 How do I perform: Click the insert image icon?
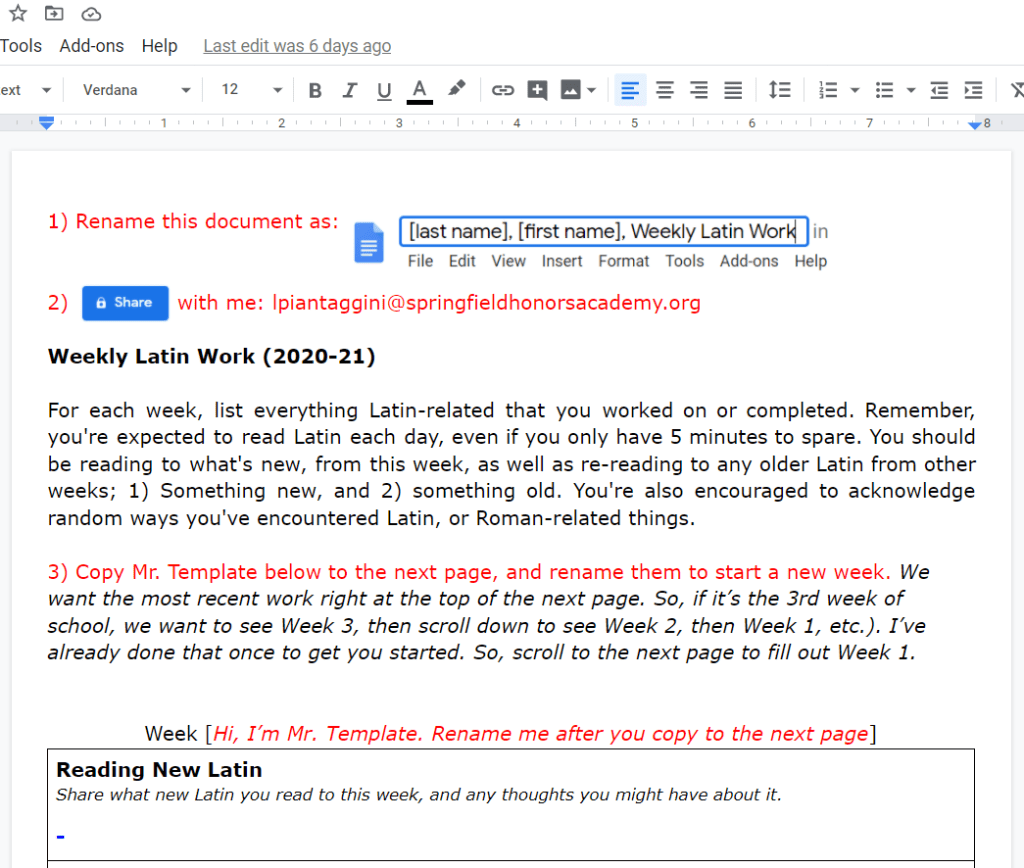click(571, 90)
